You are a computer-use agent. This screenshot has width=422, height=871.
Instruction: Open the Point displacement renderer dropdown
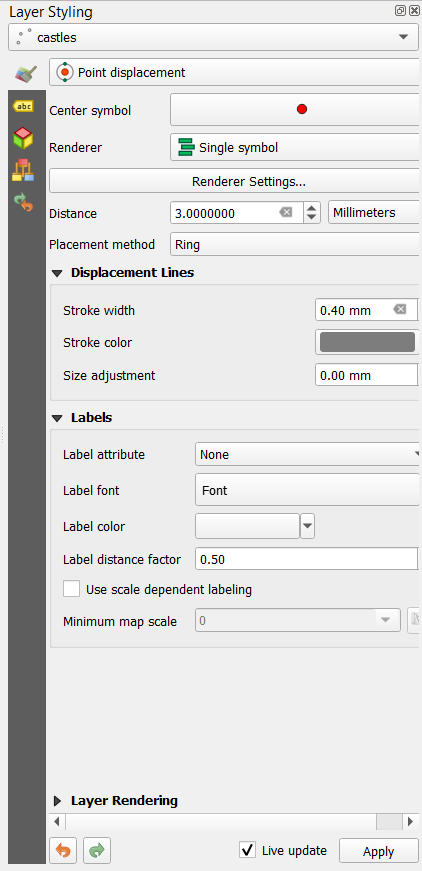click(x=234, y=73)
